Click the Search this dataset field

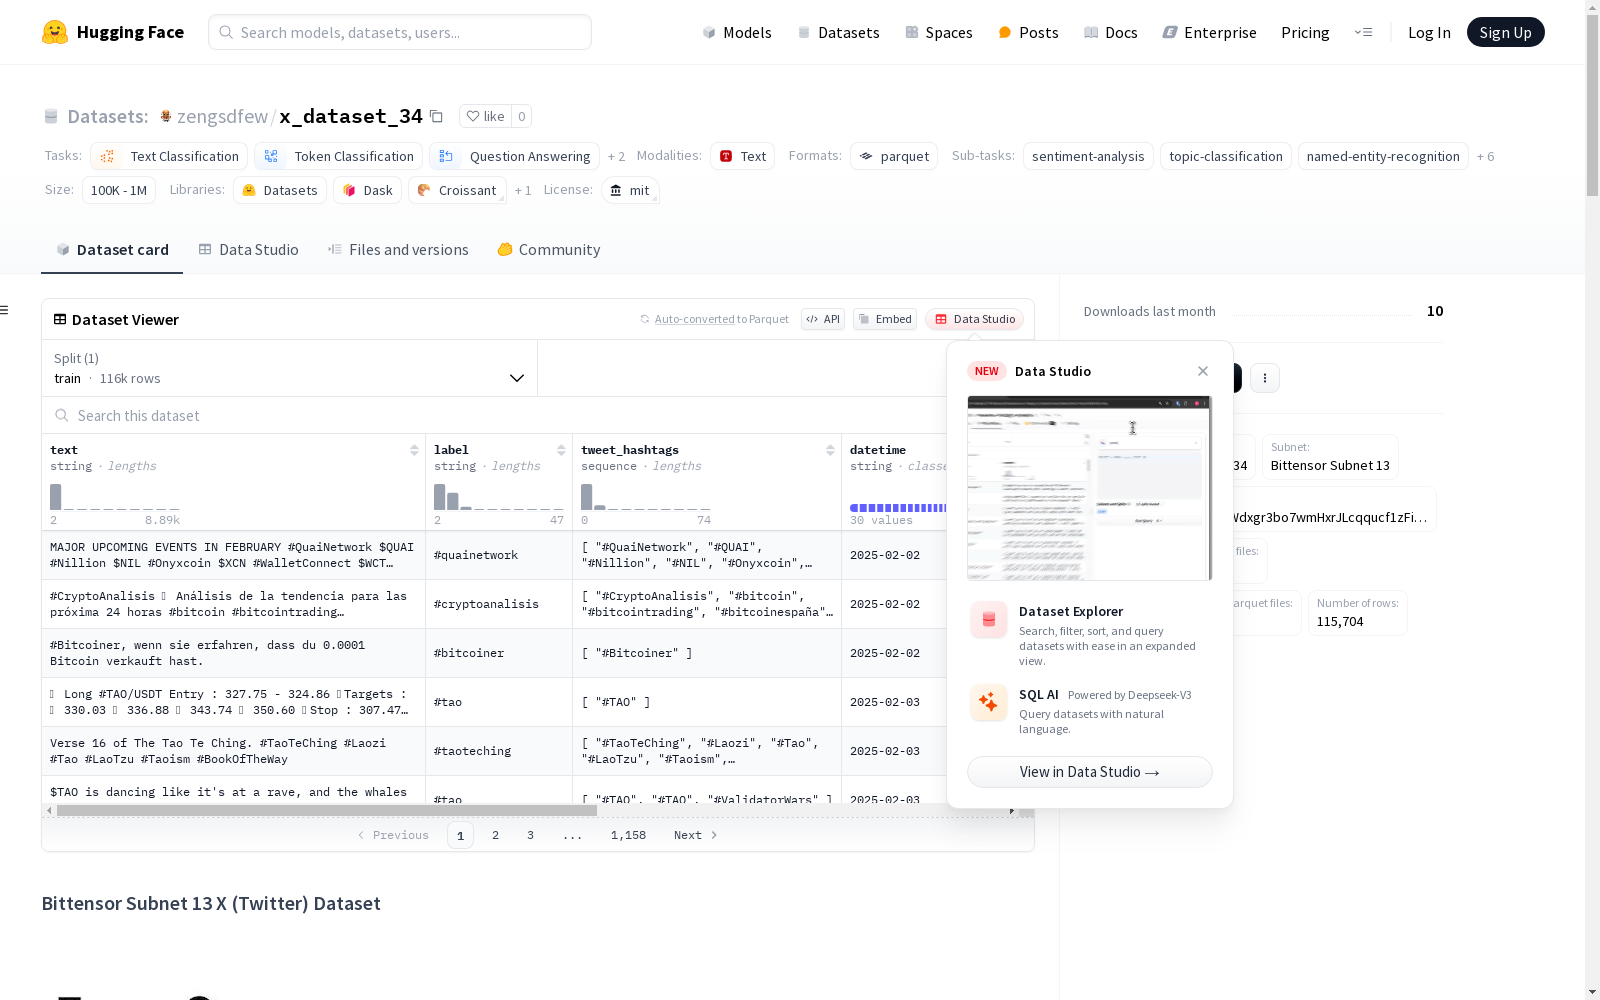tap(495, 415)
